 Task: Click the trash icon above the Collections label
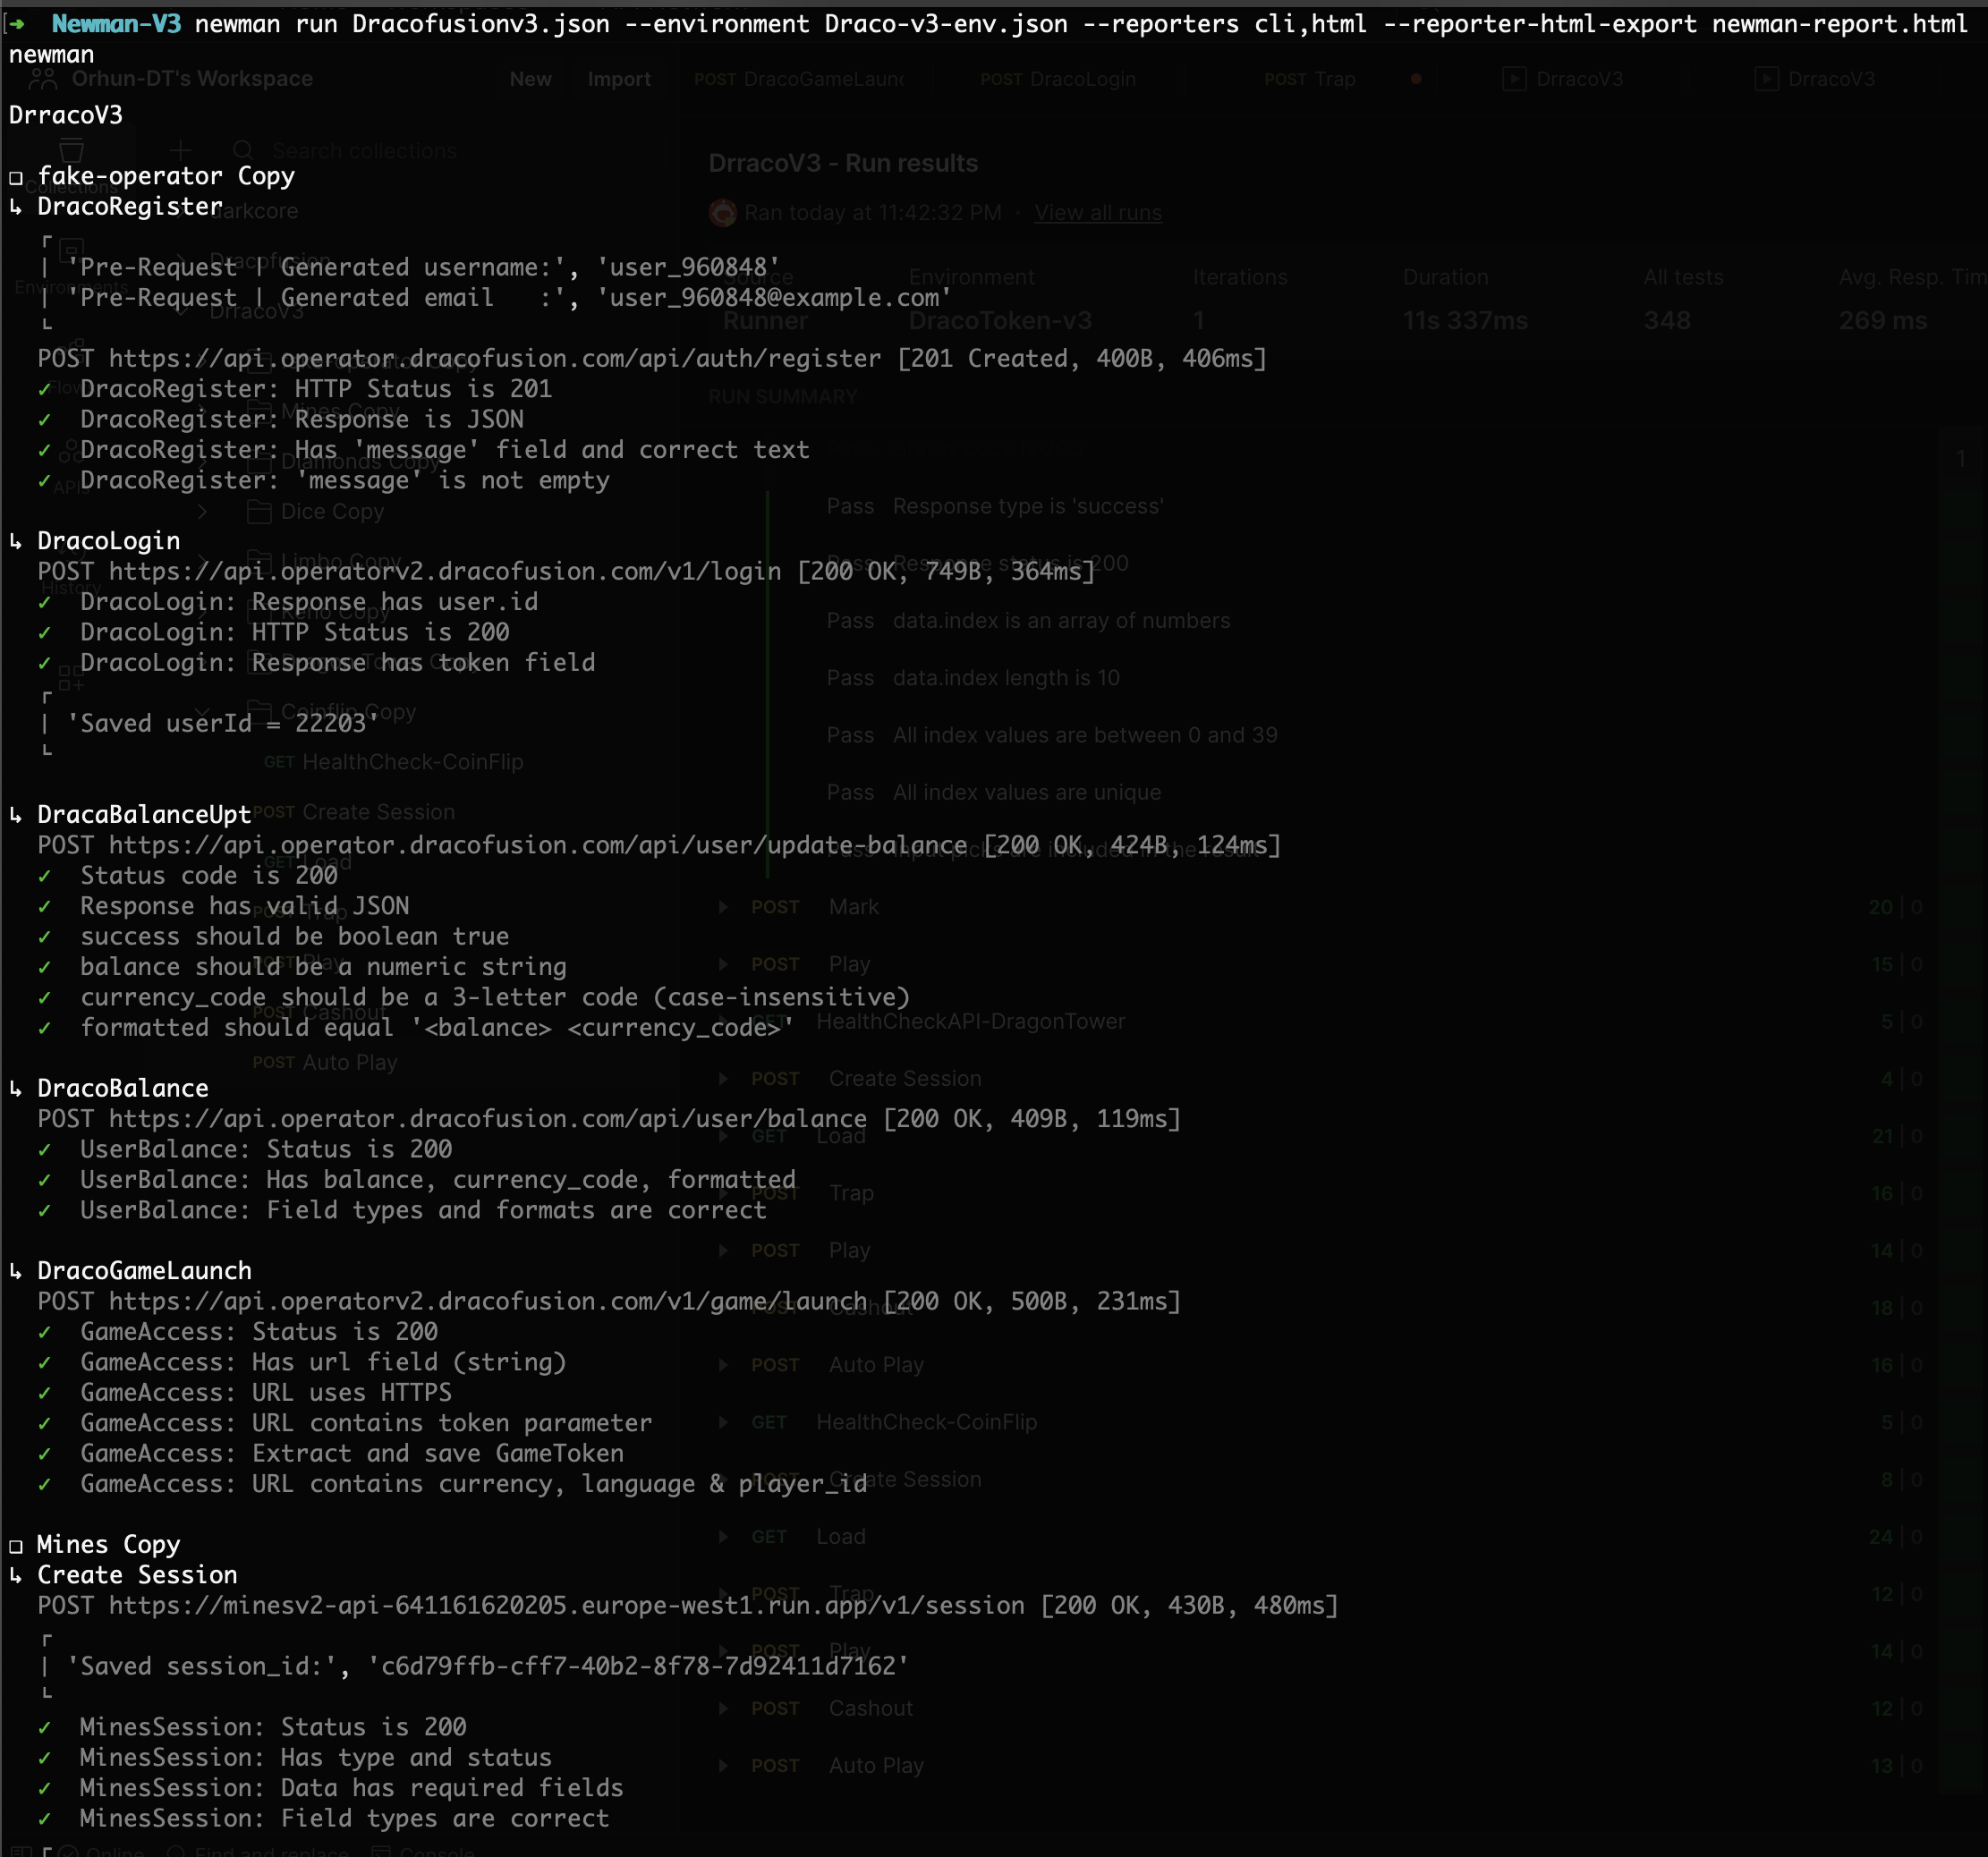point(71,152)
